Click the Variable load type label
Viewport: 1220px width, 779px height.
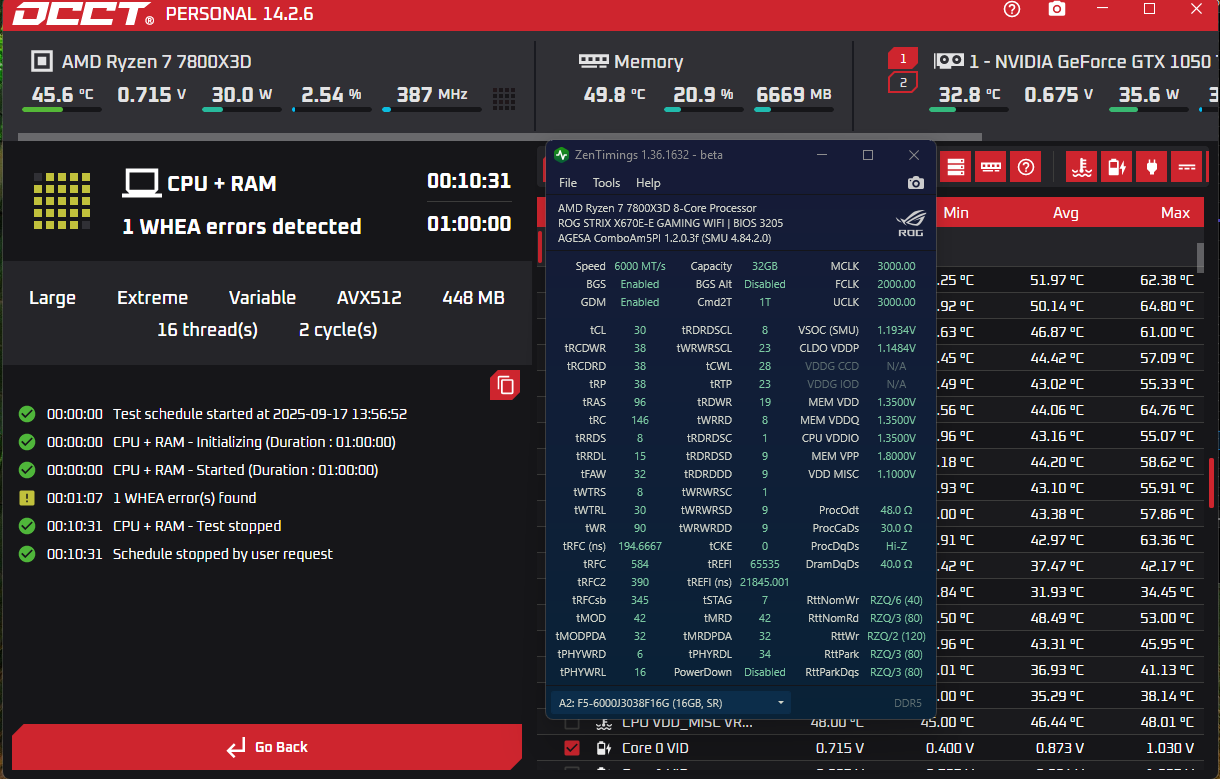coord(262,298)
